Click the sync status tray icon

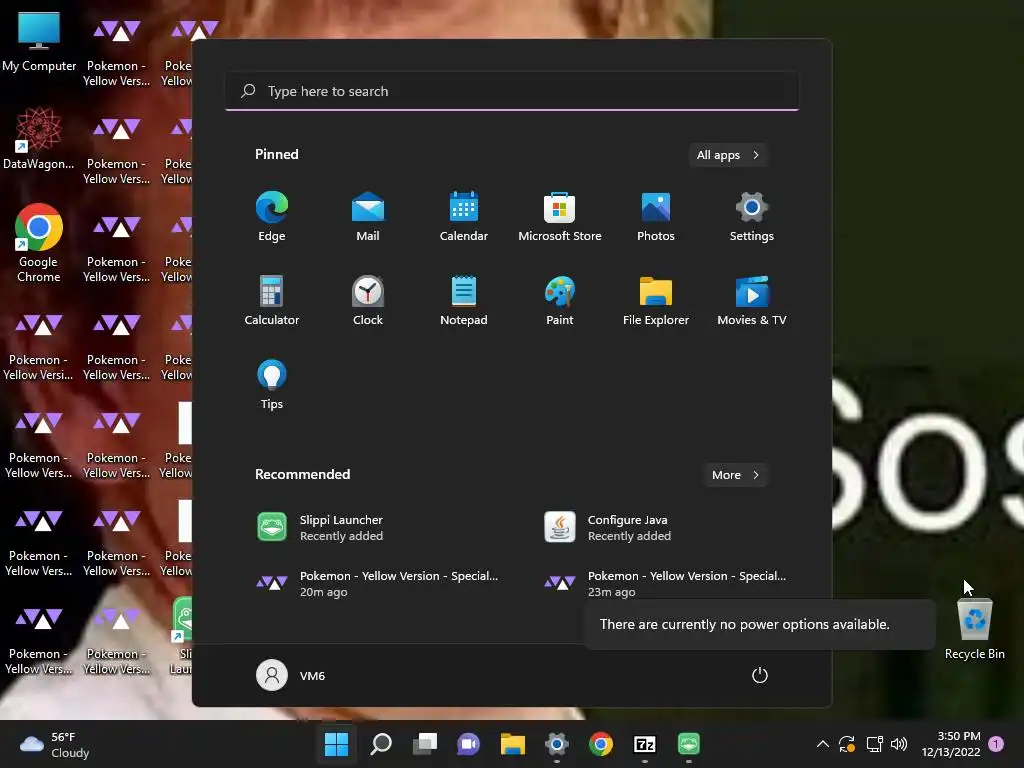[847, 744]
